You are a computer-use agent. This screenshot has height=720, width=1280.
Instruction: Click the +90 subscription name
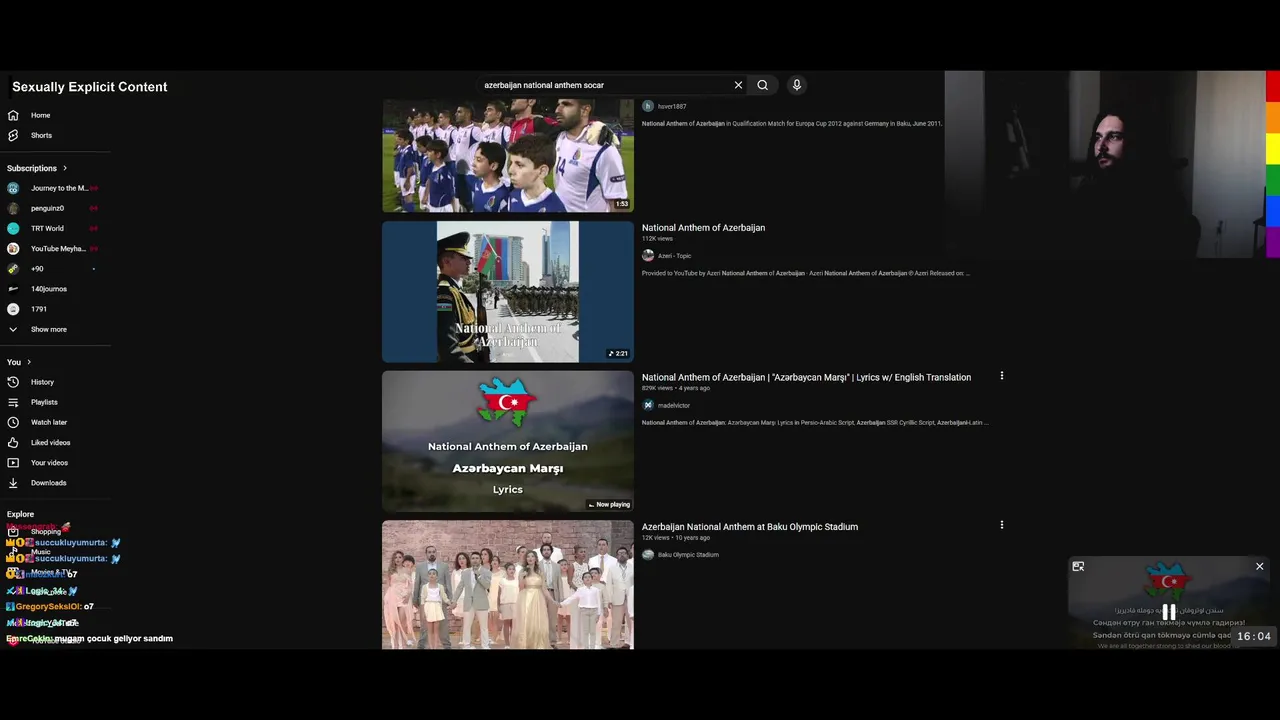coord(37,269)
